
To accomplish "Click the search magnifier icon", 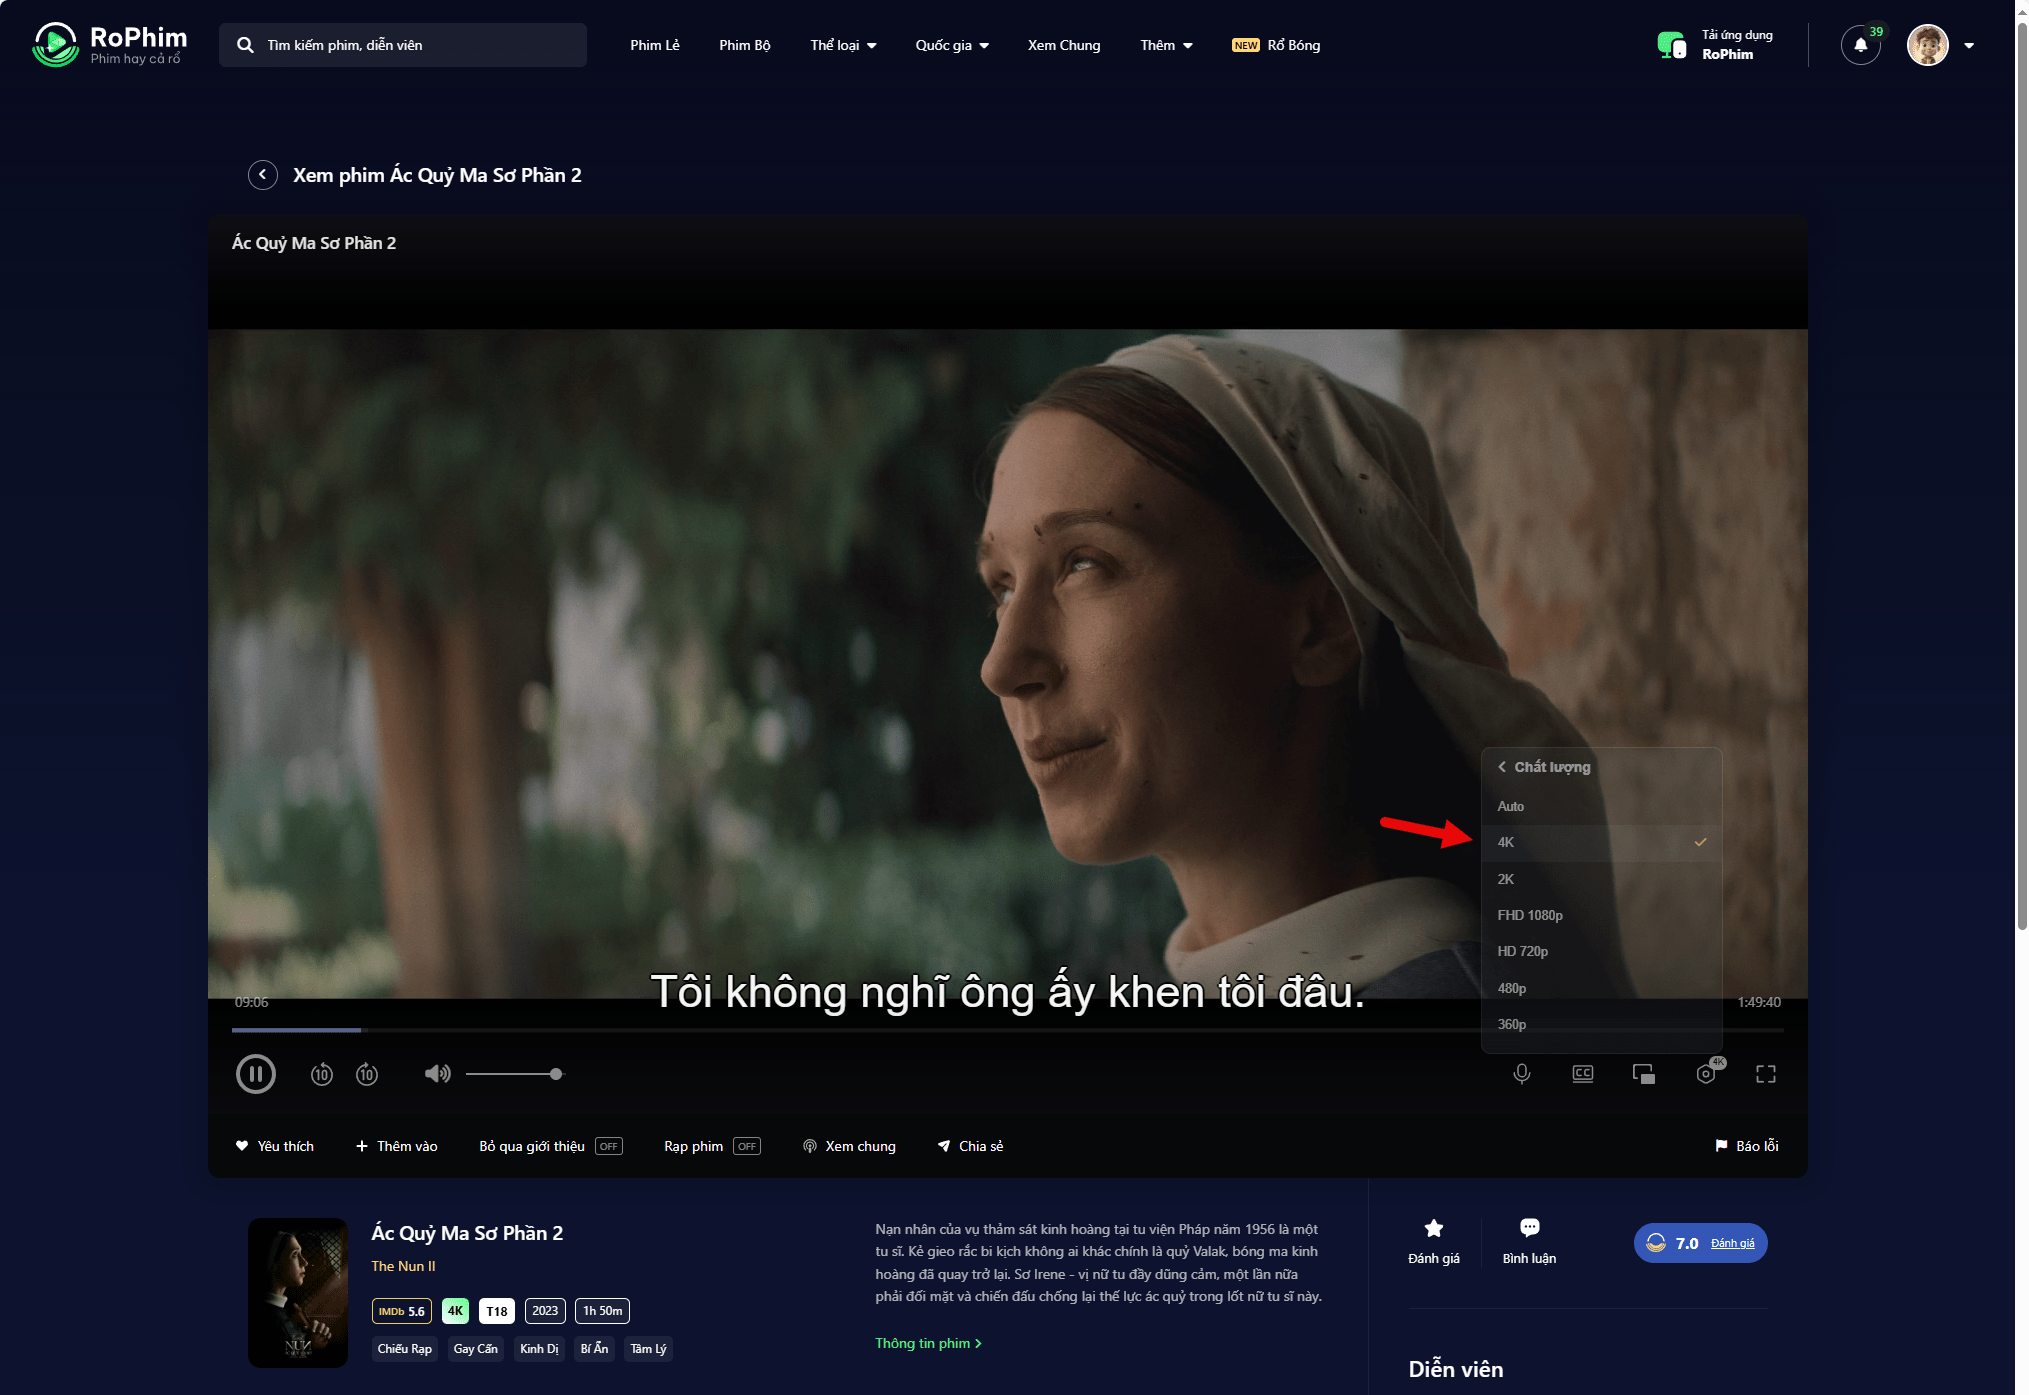I will (x=245, y=45).
